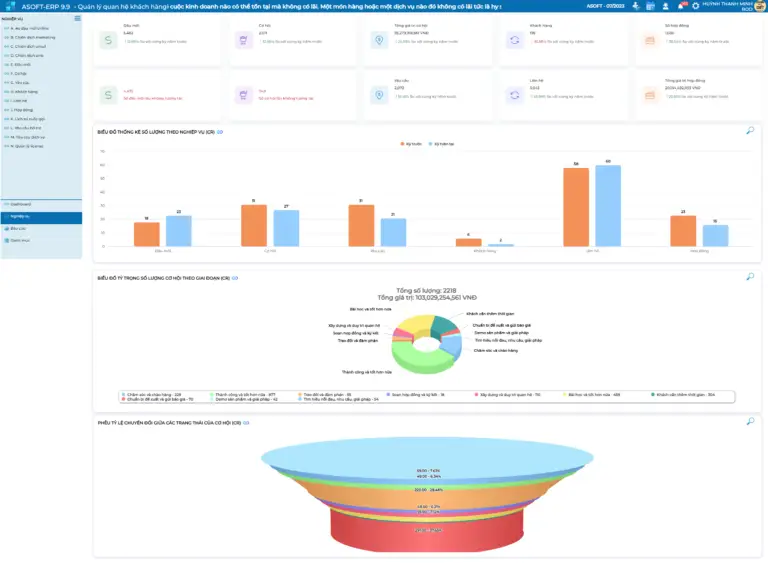Screen dimensions: 768x563
Task: Open the settings gear in the header
Action: point(696,6)
